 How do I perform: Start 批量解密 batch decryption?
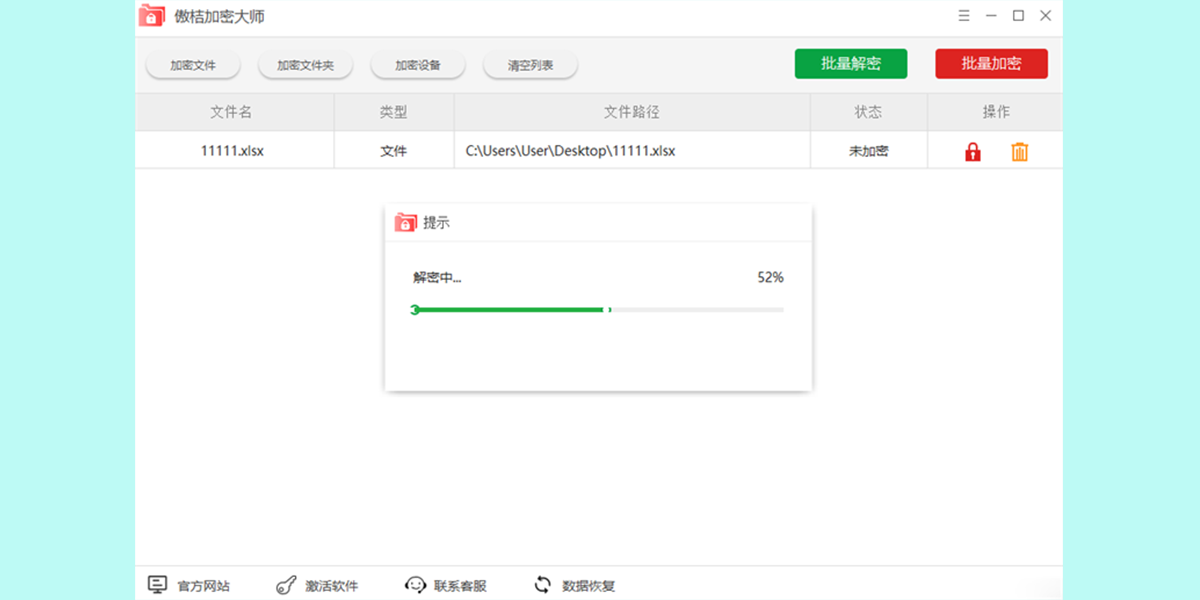point(851,63)
